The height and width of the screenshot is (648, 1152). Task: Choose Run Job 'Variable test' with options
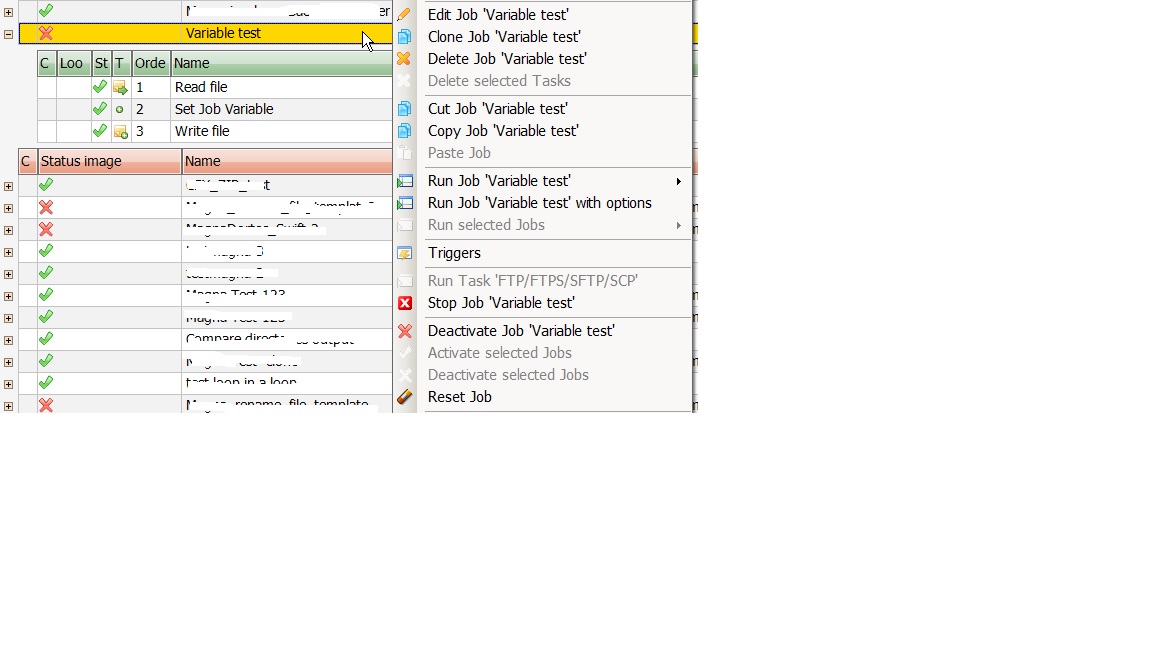click(539, 203)
